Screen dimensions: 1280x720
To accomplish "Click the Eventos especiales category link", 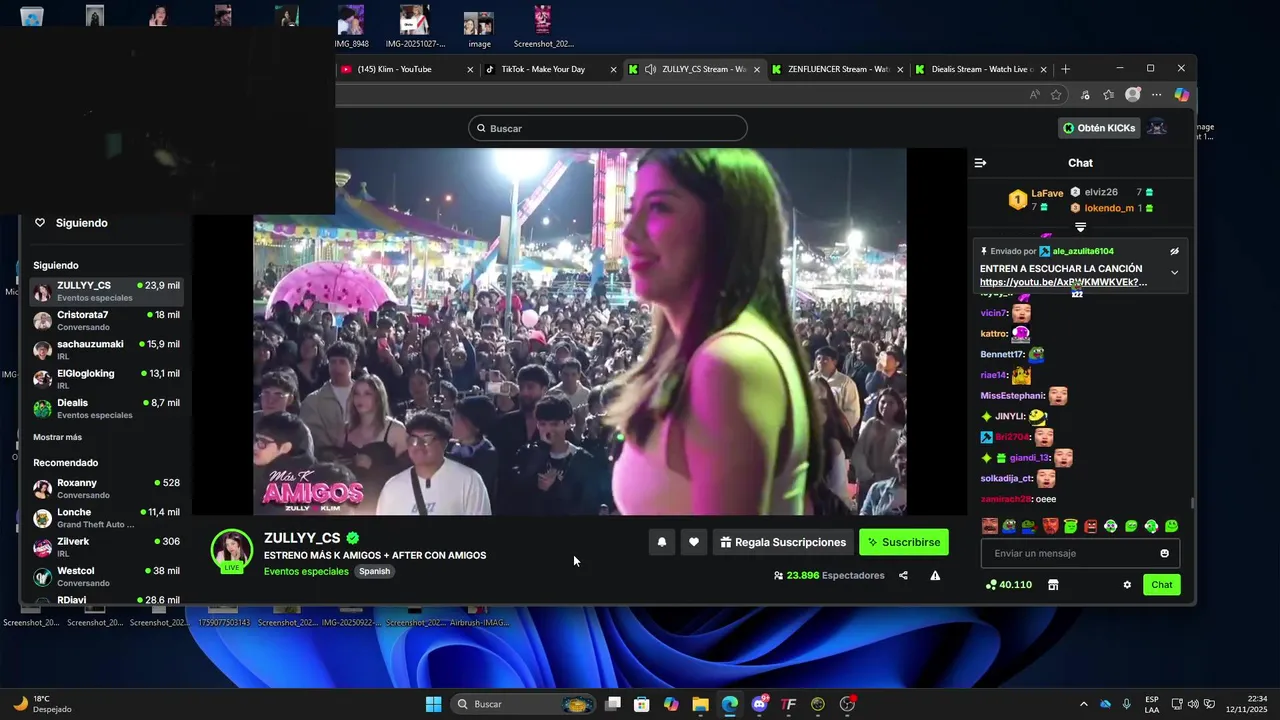I will click(x=306, y=571).
